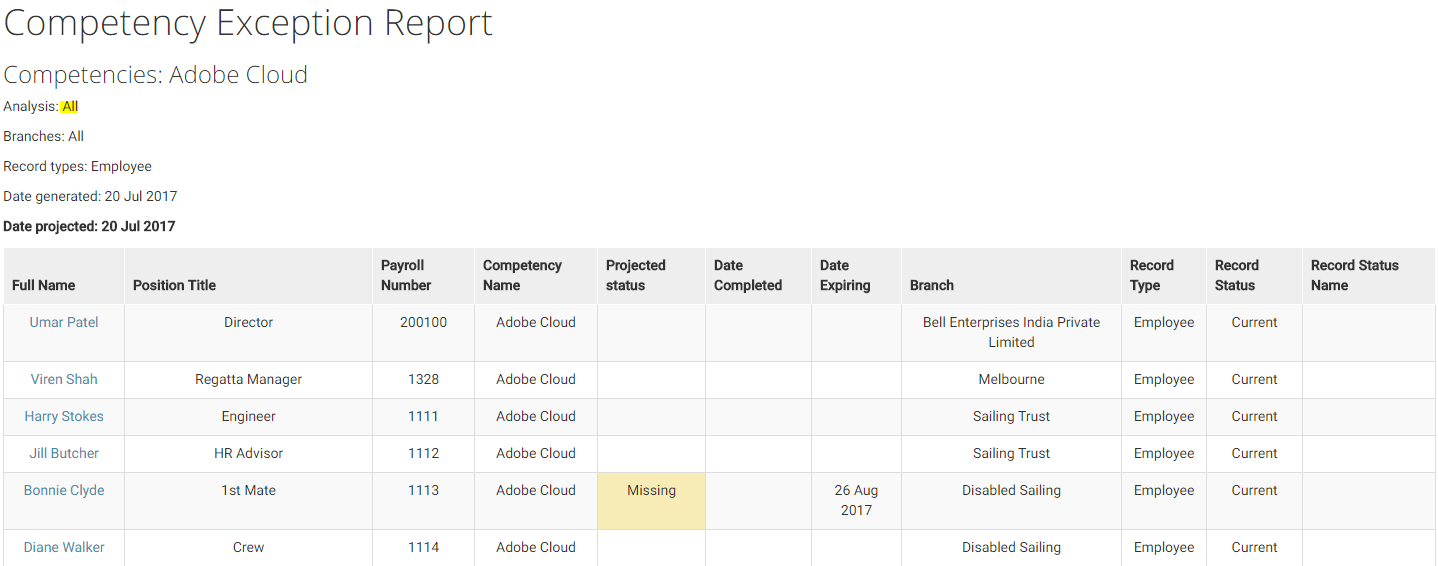Viewport: 1438px width, 566px height.
Task: Click the 26 Aug 2017 expiry date
Action: pyautogui.click(x=856, y=500)
